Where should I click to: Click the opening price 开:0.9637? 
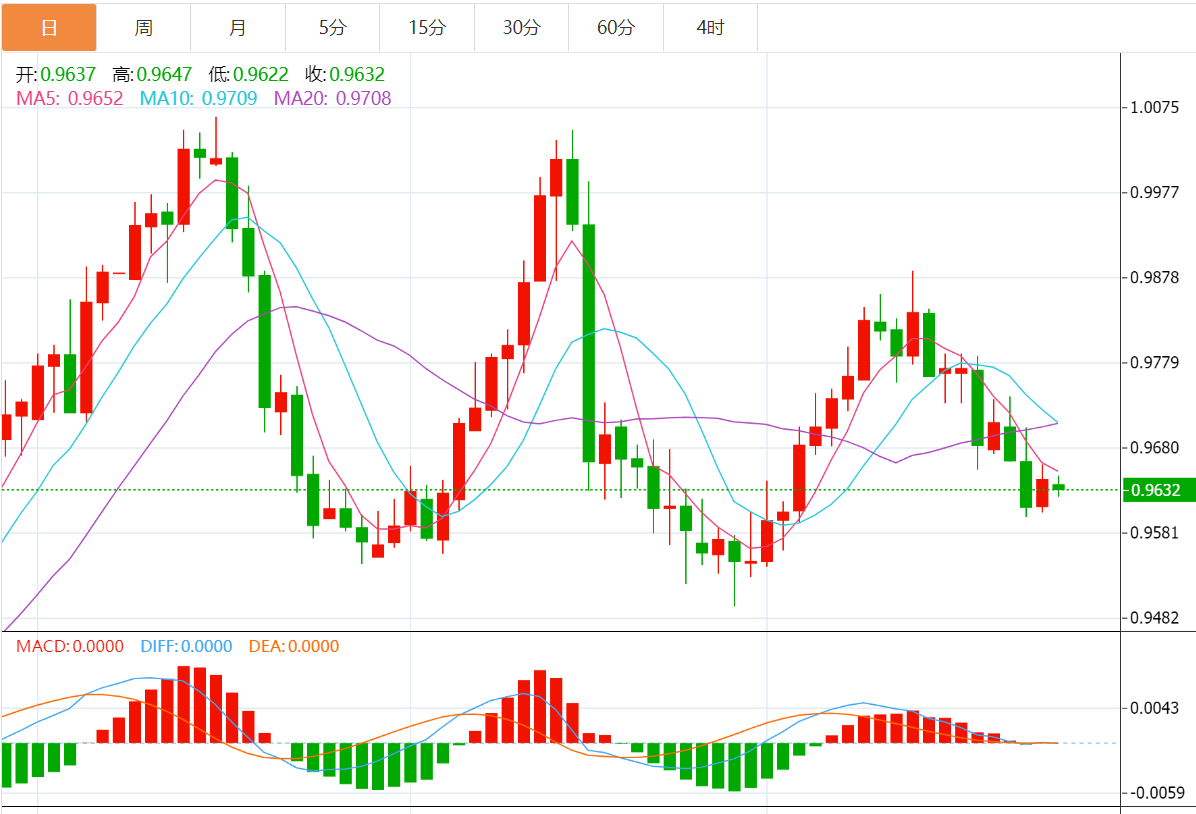(56, 74)
